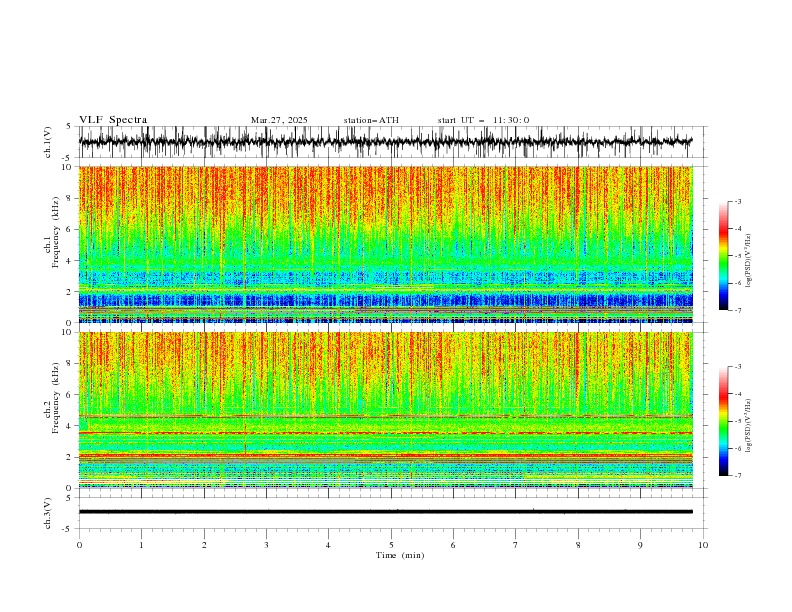Image resolution: width=792 pixels, height=612 pixels.
Task: Click the 'Time (min)' axis label
Action: coord(400,555)
